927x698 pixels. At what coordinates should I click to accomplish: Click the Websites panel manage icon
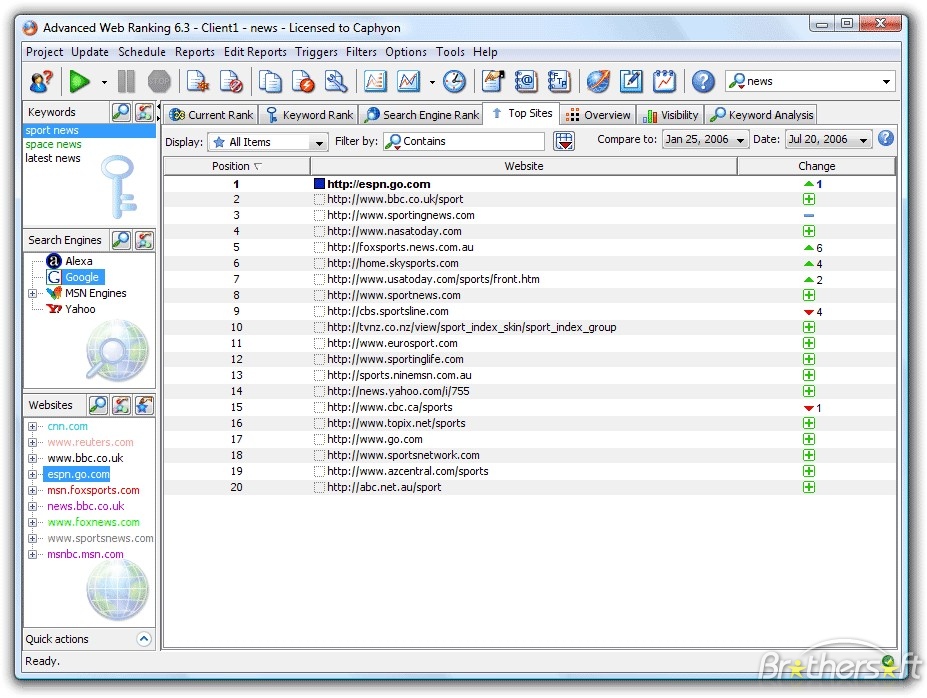click(x=121, y=405)
